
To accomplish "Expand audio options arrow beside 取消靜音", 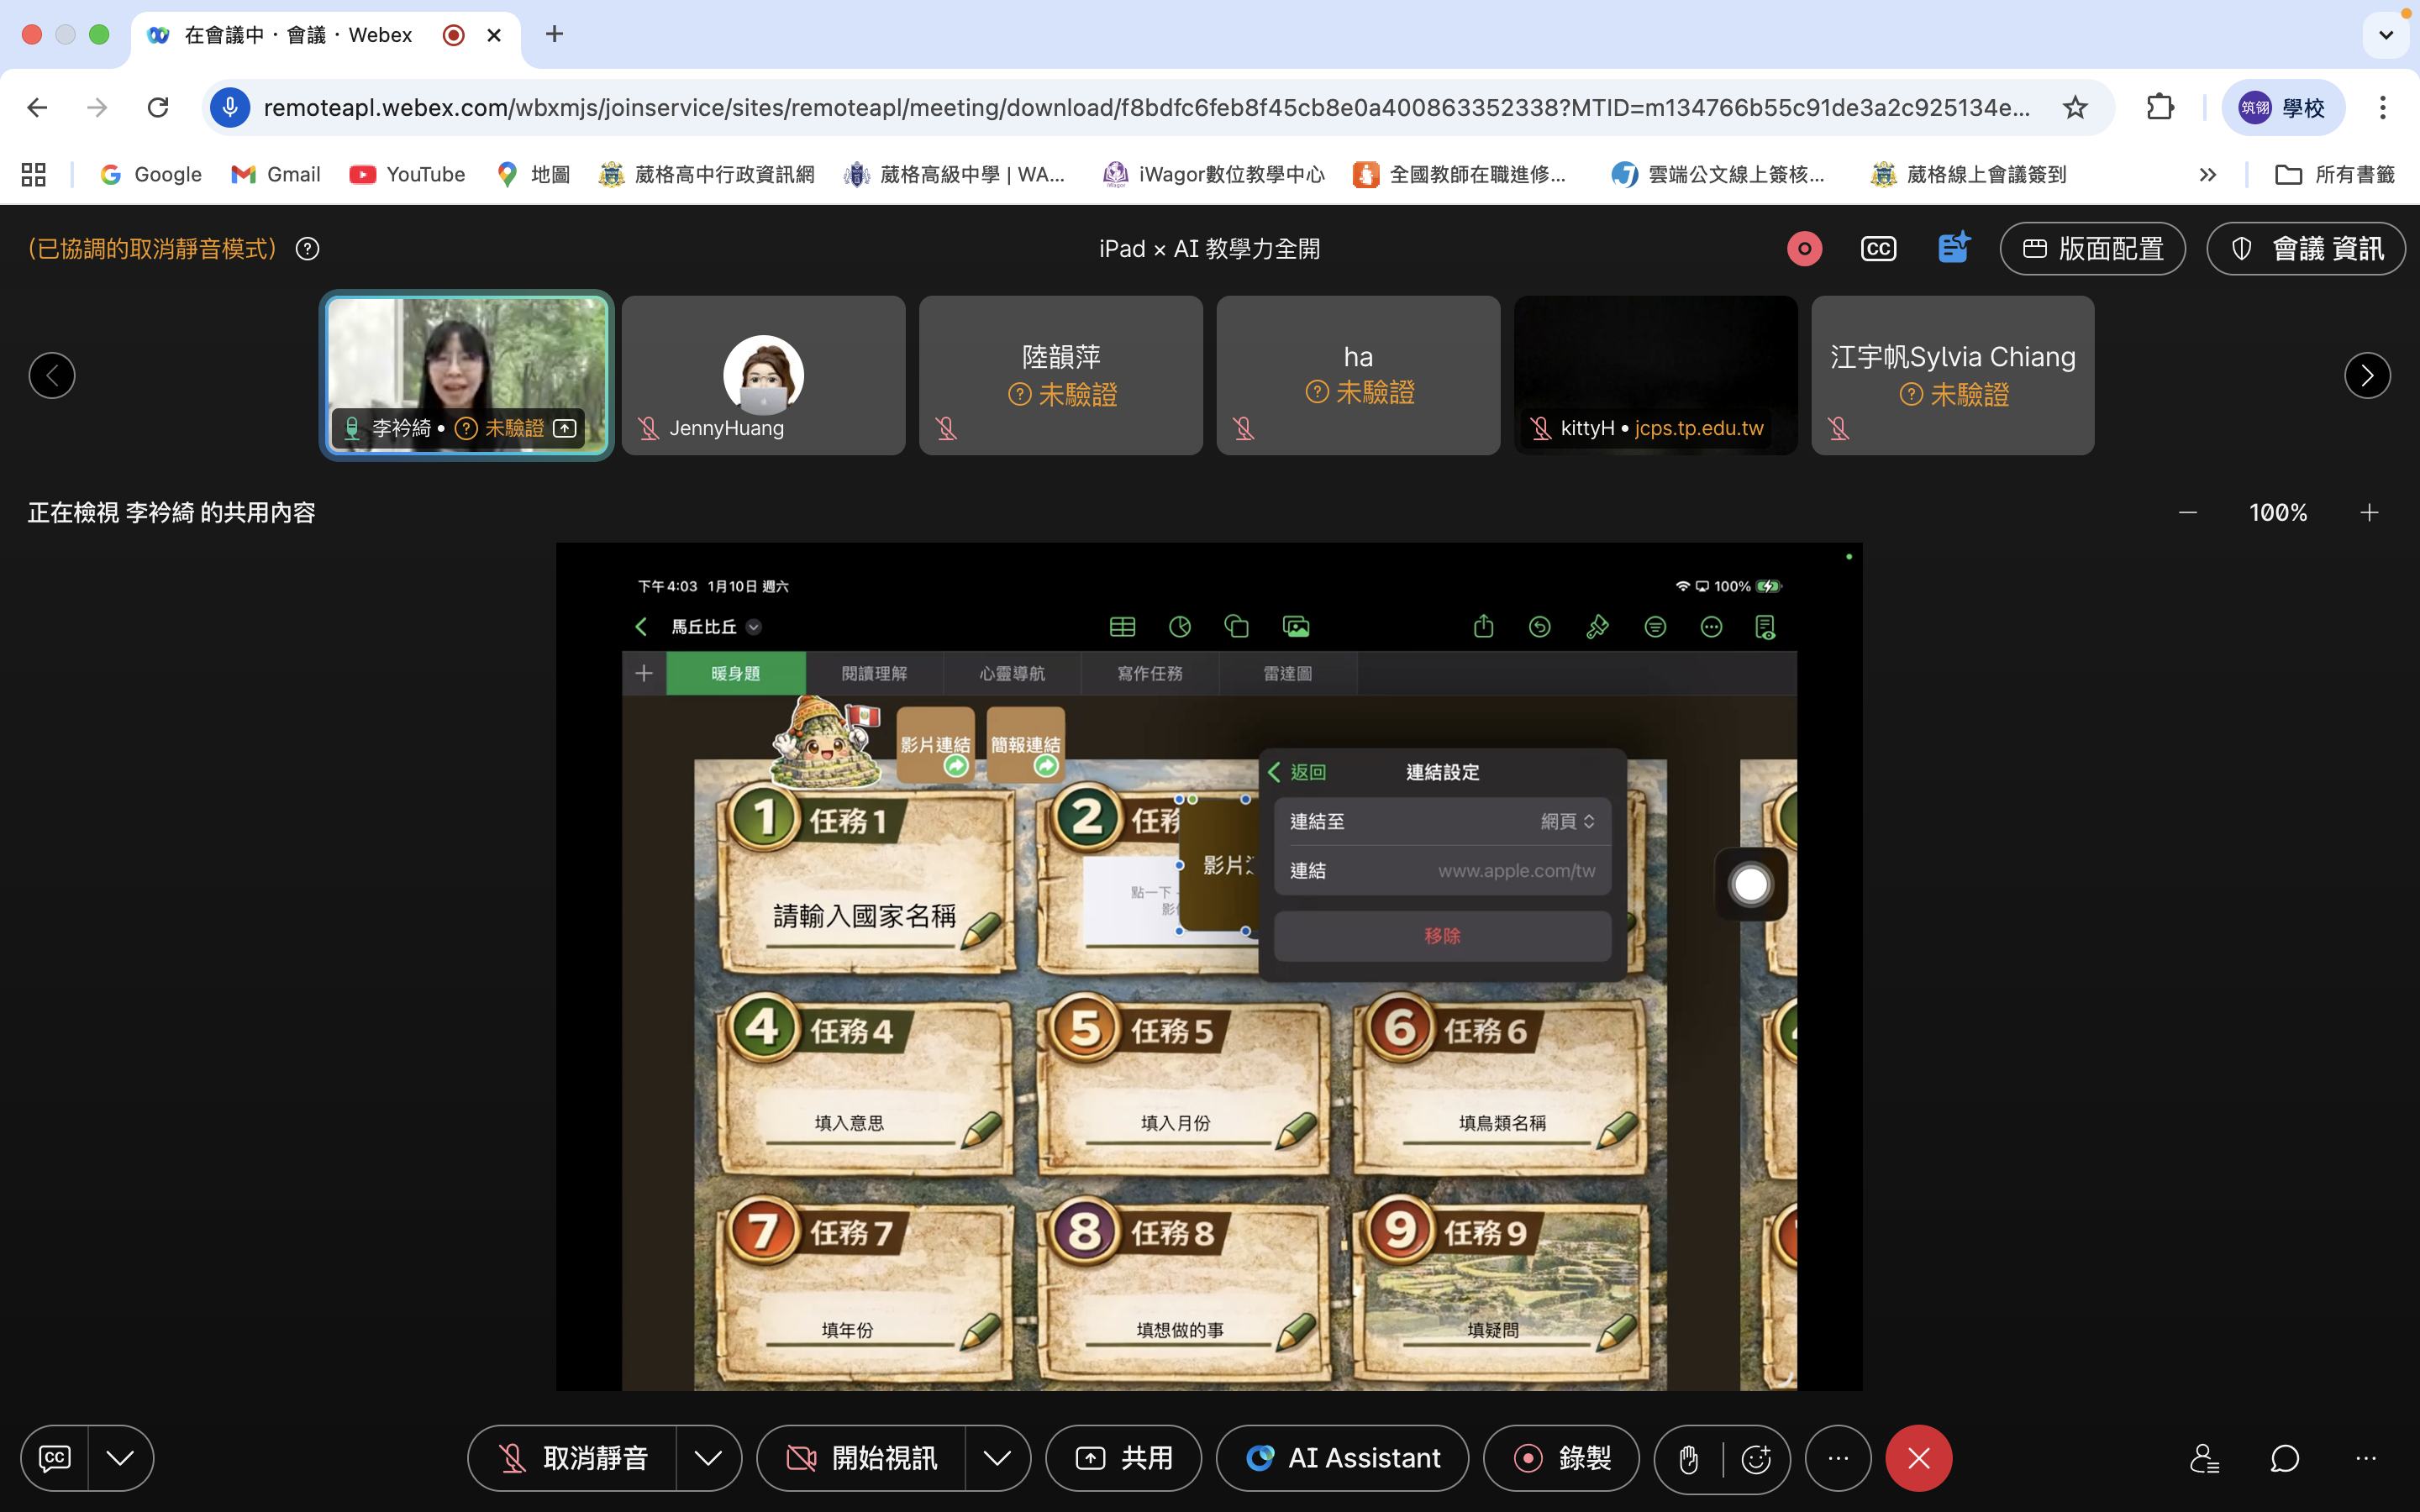I will 708,1459.
